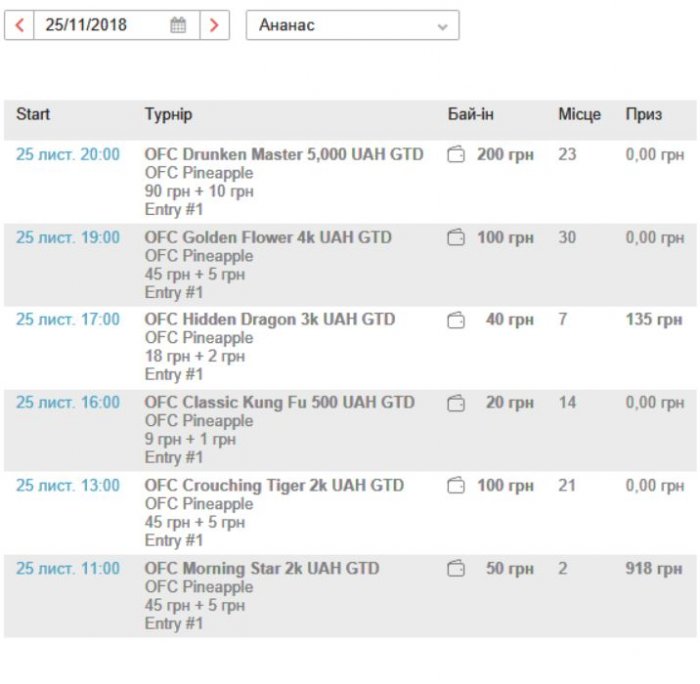Sort by the Бай-ін column header
This screenshot has width=700, height=684.
pyautogui.click(x=470, y=114)
